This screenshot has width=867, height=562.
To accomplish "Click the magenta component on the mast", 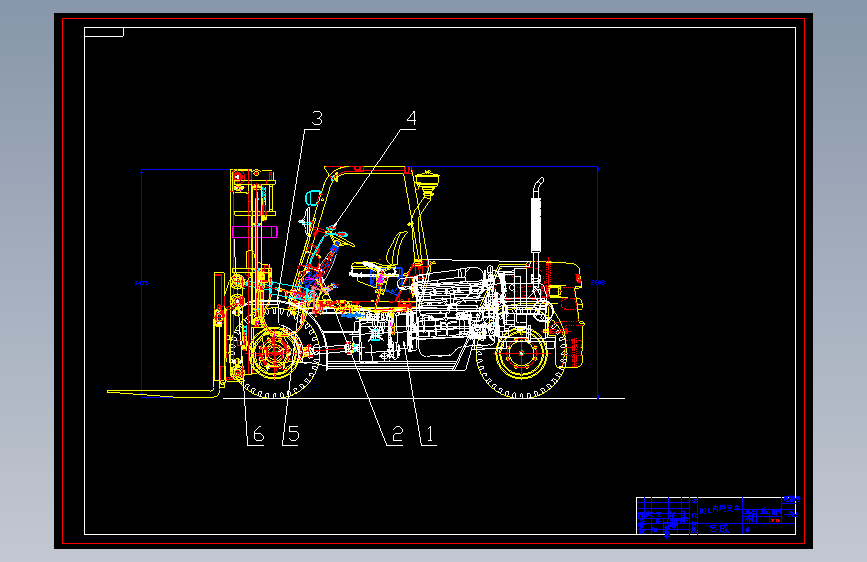I will [255, 231].
